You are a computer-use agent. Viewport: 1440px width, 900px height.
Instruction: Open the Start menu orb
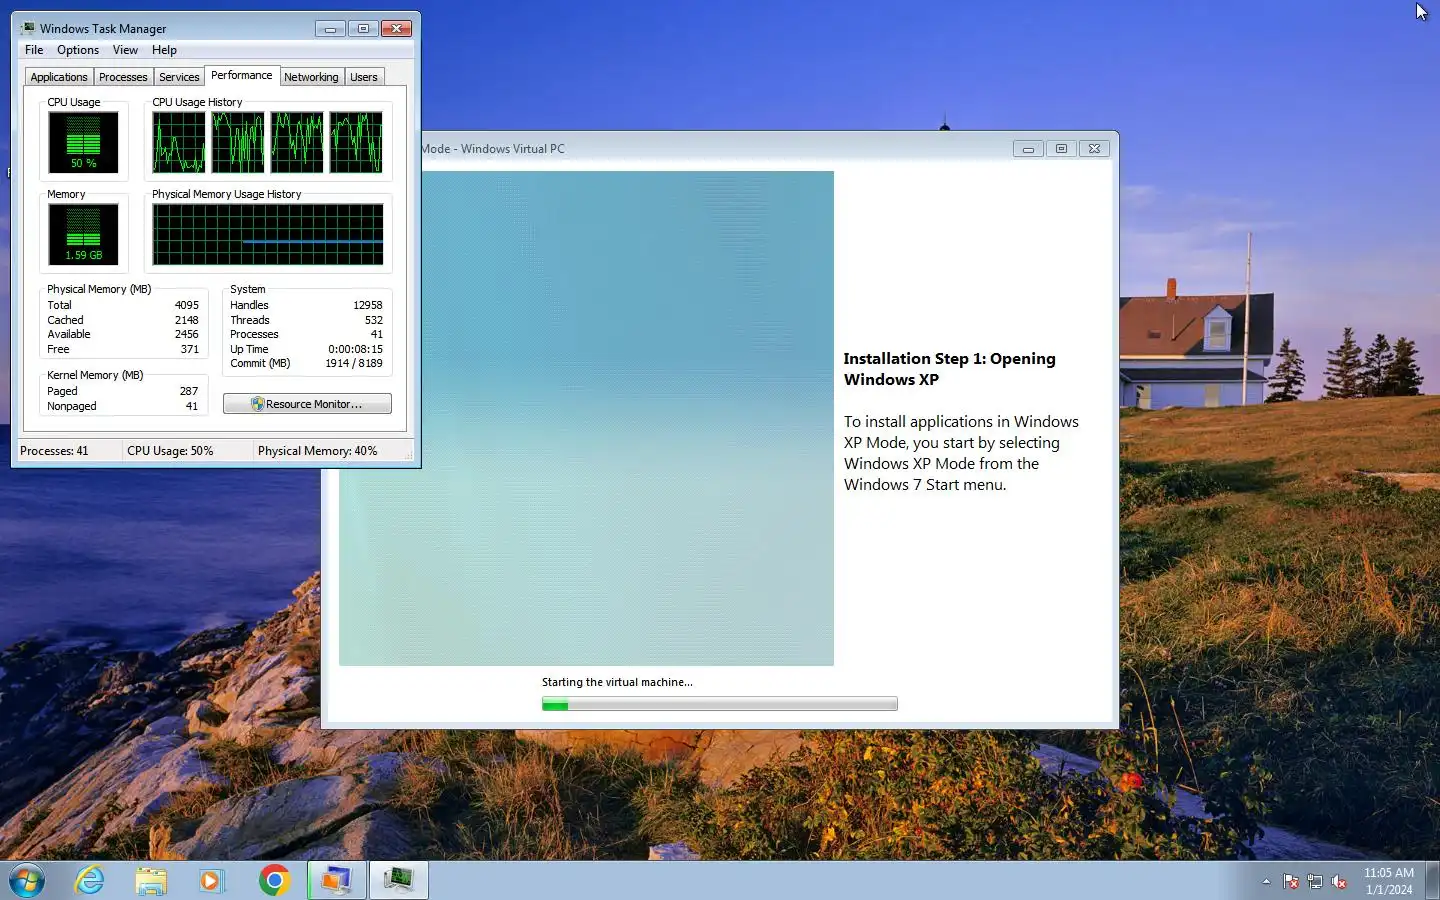[x=27, y=880]
